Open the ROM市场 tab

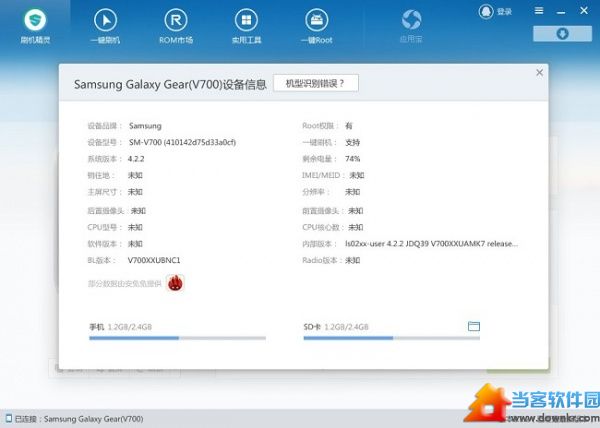click(176, 26)
